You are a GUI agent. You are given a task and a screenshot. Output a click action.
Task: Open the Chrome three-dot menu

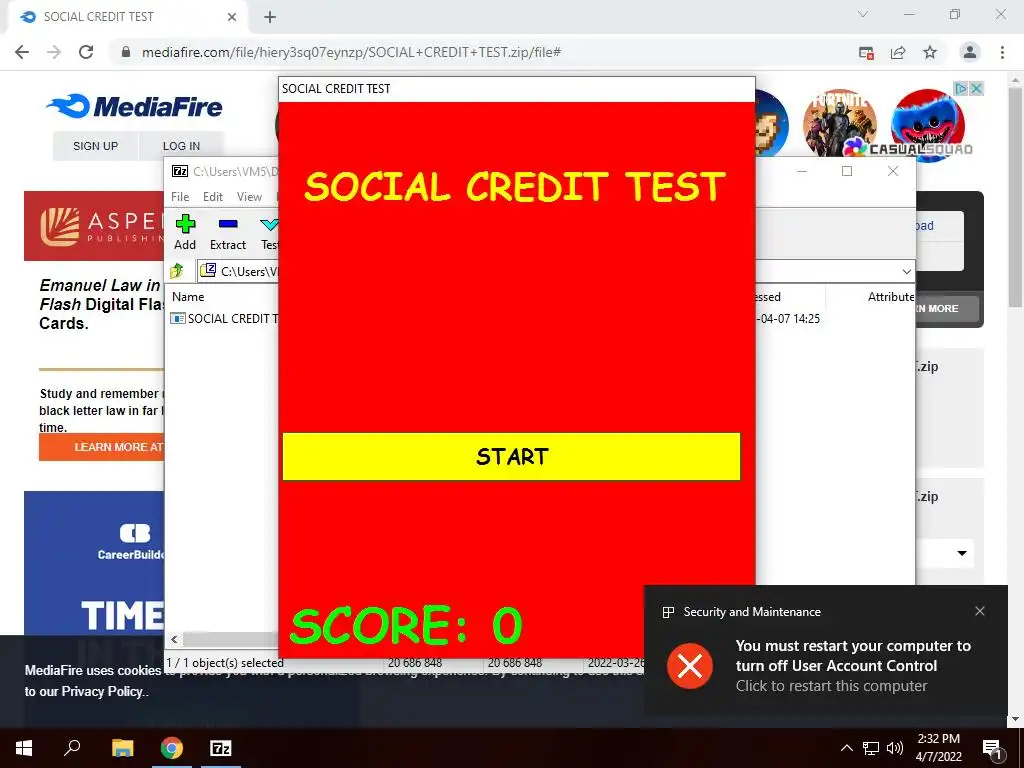(x=1002, y=52)
